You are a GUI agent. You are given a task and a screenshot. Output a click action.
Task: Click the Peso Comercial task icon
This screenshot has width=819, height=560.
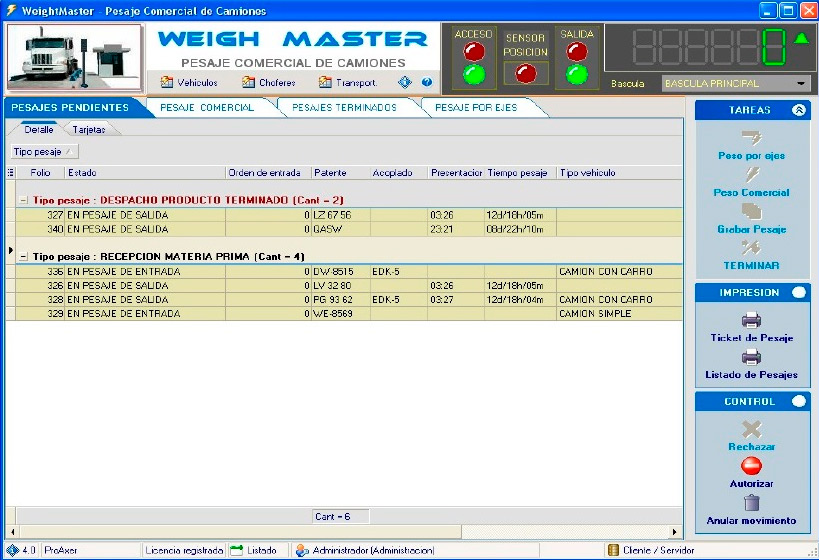tap(751, 175)
